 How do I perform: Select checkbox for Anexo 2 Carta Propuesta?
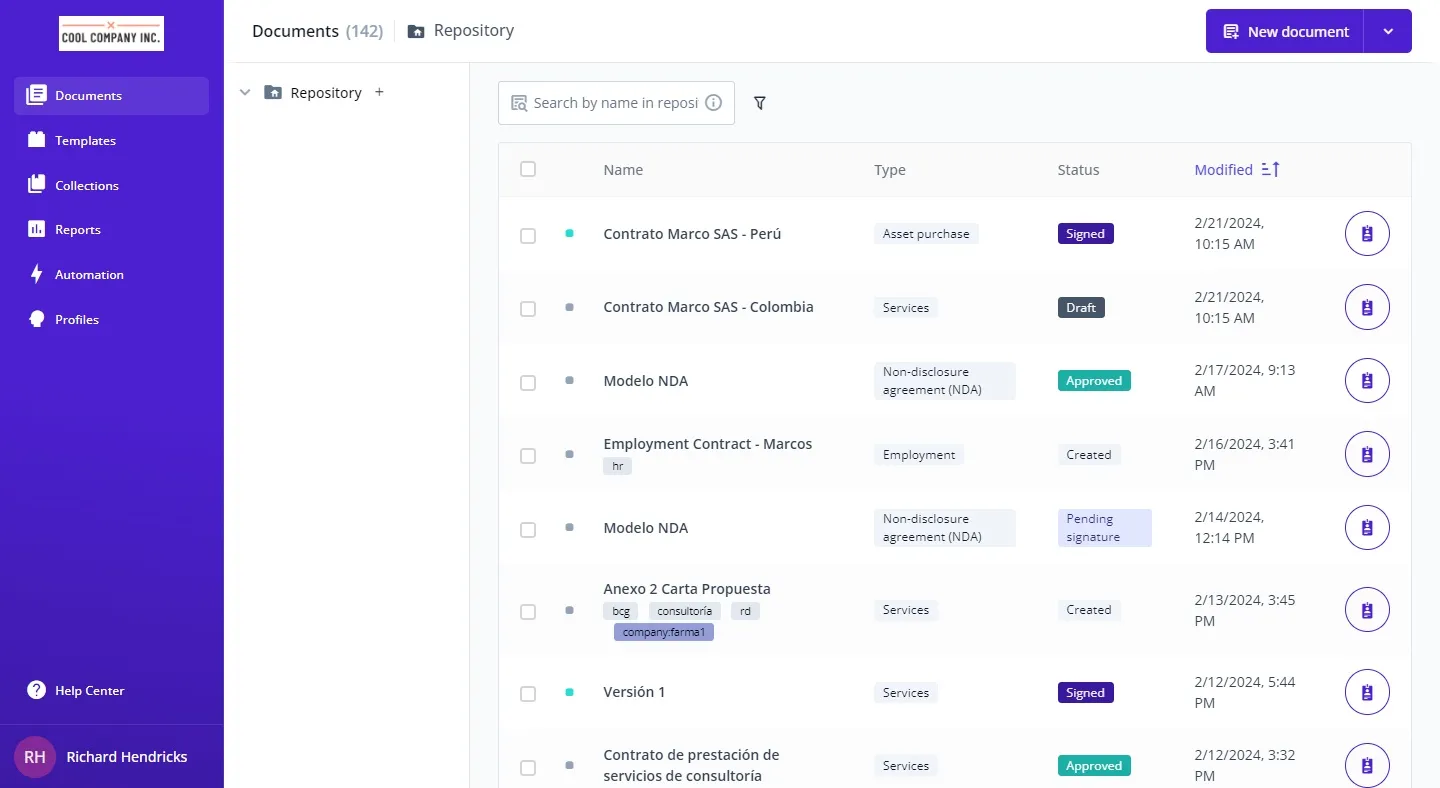(x=528, y=612)
